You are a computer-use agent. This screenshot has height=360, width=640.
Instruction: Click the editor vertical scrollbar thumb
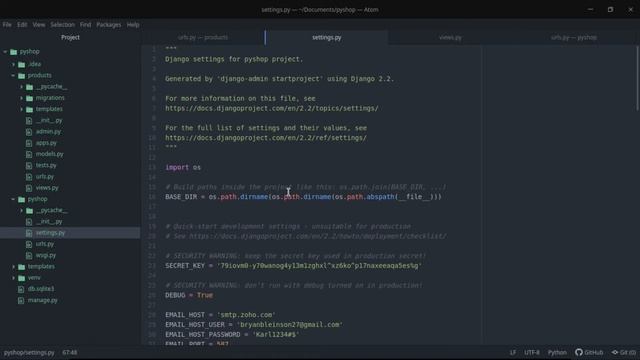pos(637,78)
